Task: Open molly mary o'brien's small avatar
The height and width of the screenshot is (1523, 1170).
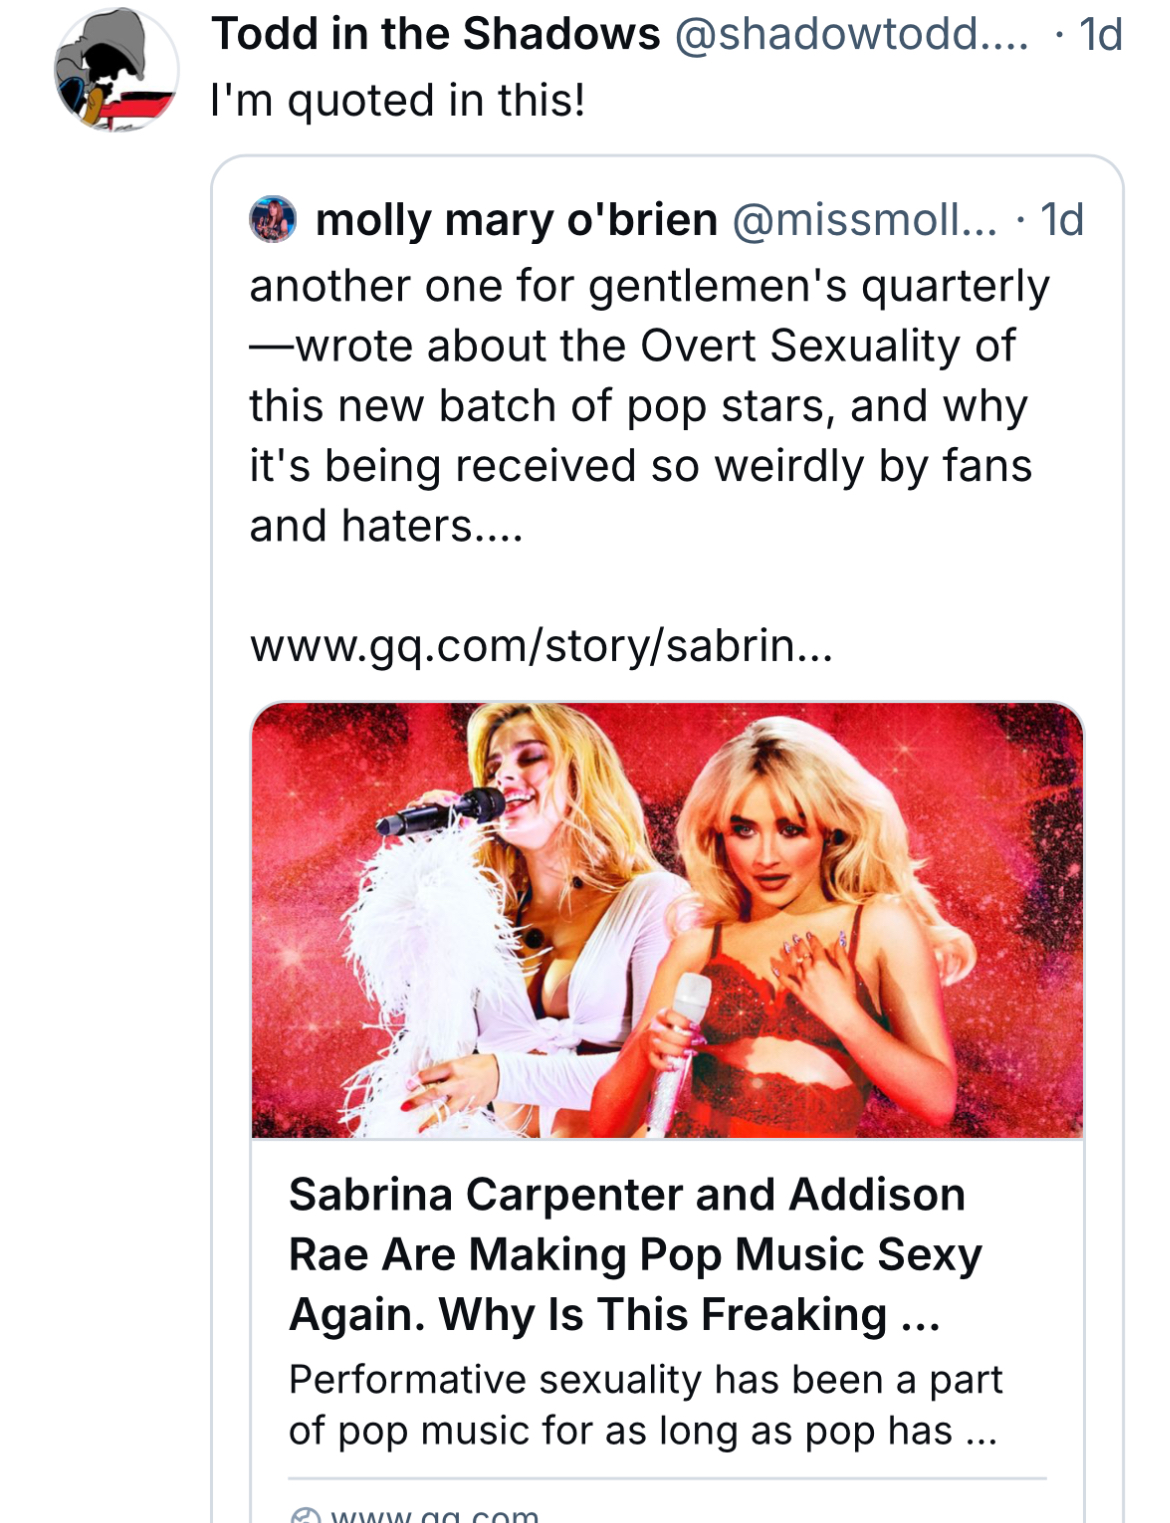Action: 273,220
